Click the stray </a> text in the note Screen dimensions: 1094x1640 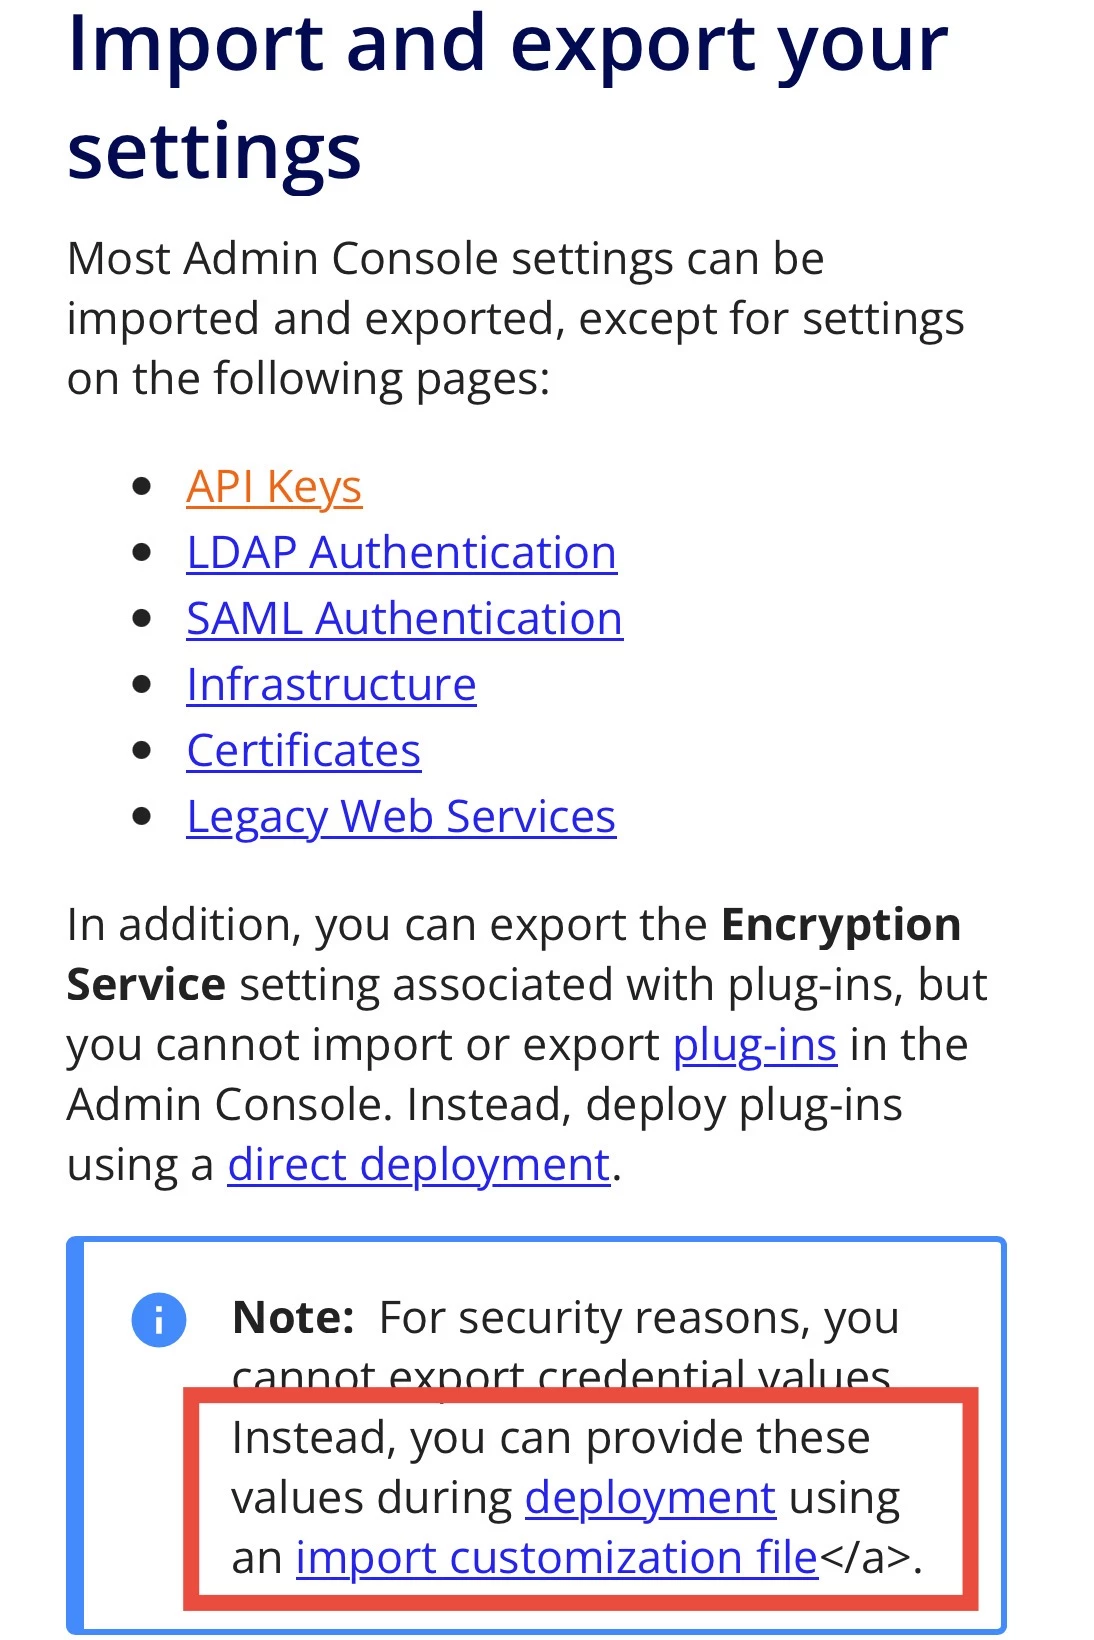tap(865, 1558)
